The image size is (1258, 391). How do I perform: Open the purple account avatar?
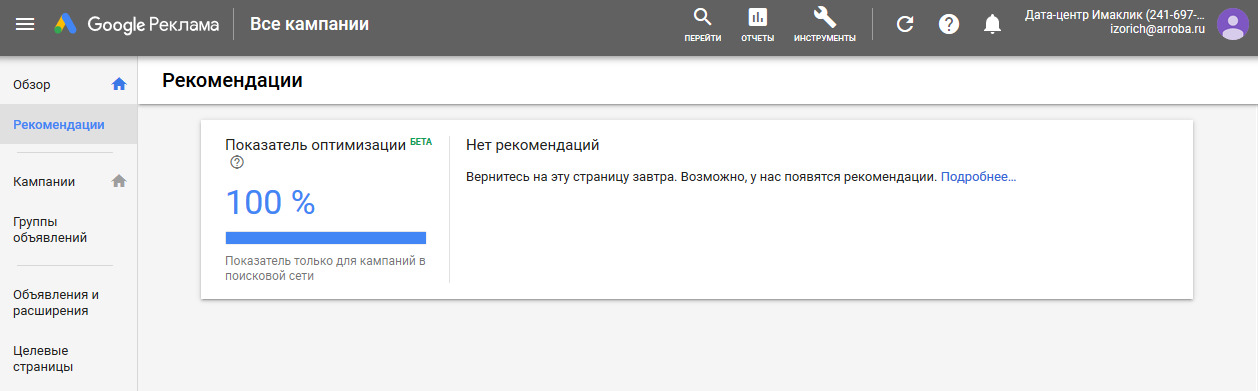tap(1233, 24)
